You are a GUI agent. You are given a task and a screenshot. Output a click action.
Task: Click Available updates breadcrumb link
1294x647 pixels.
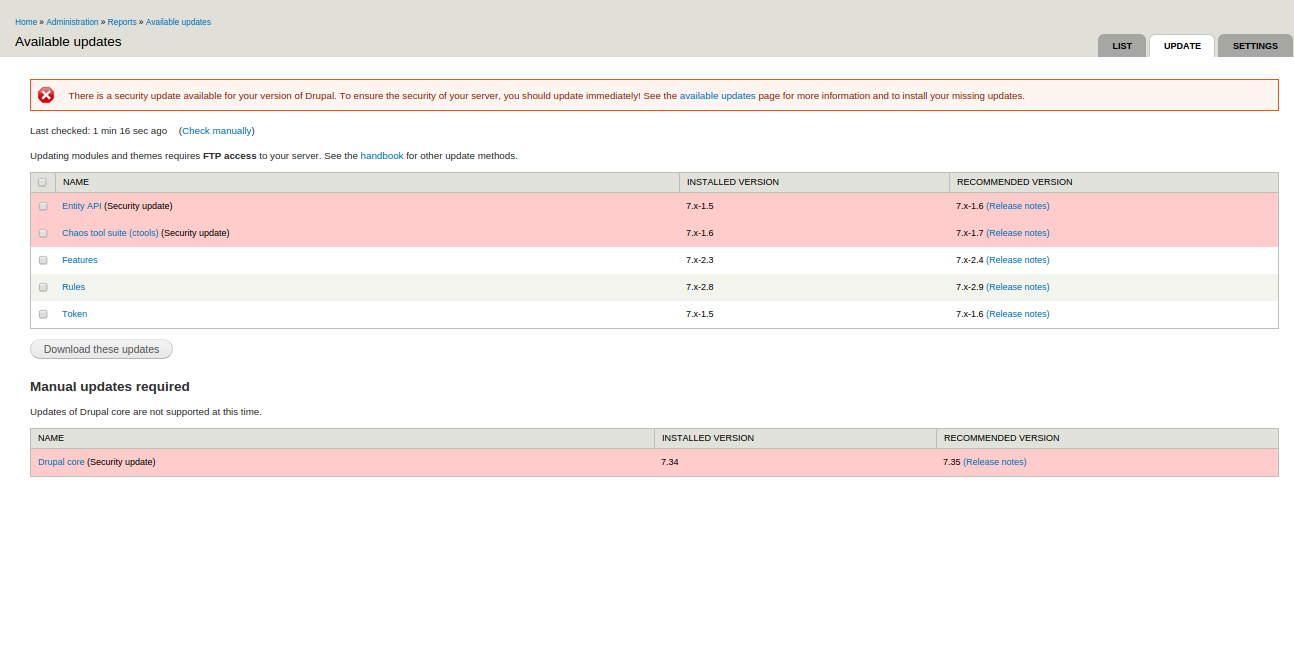click(x=178, y=22)
